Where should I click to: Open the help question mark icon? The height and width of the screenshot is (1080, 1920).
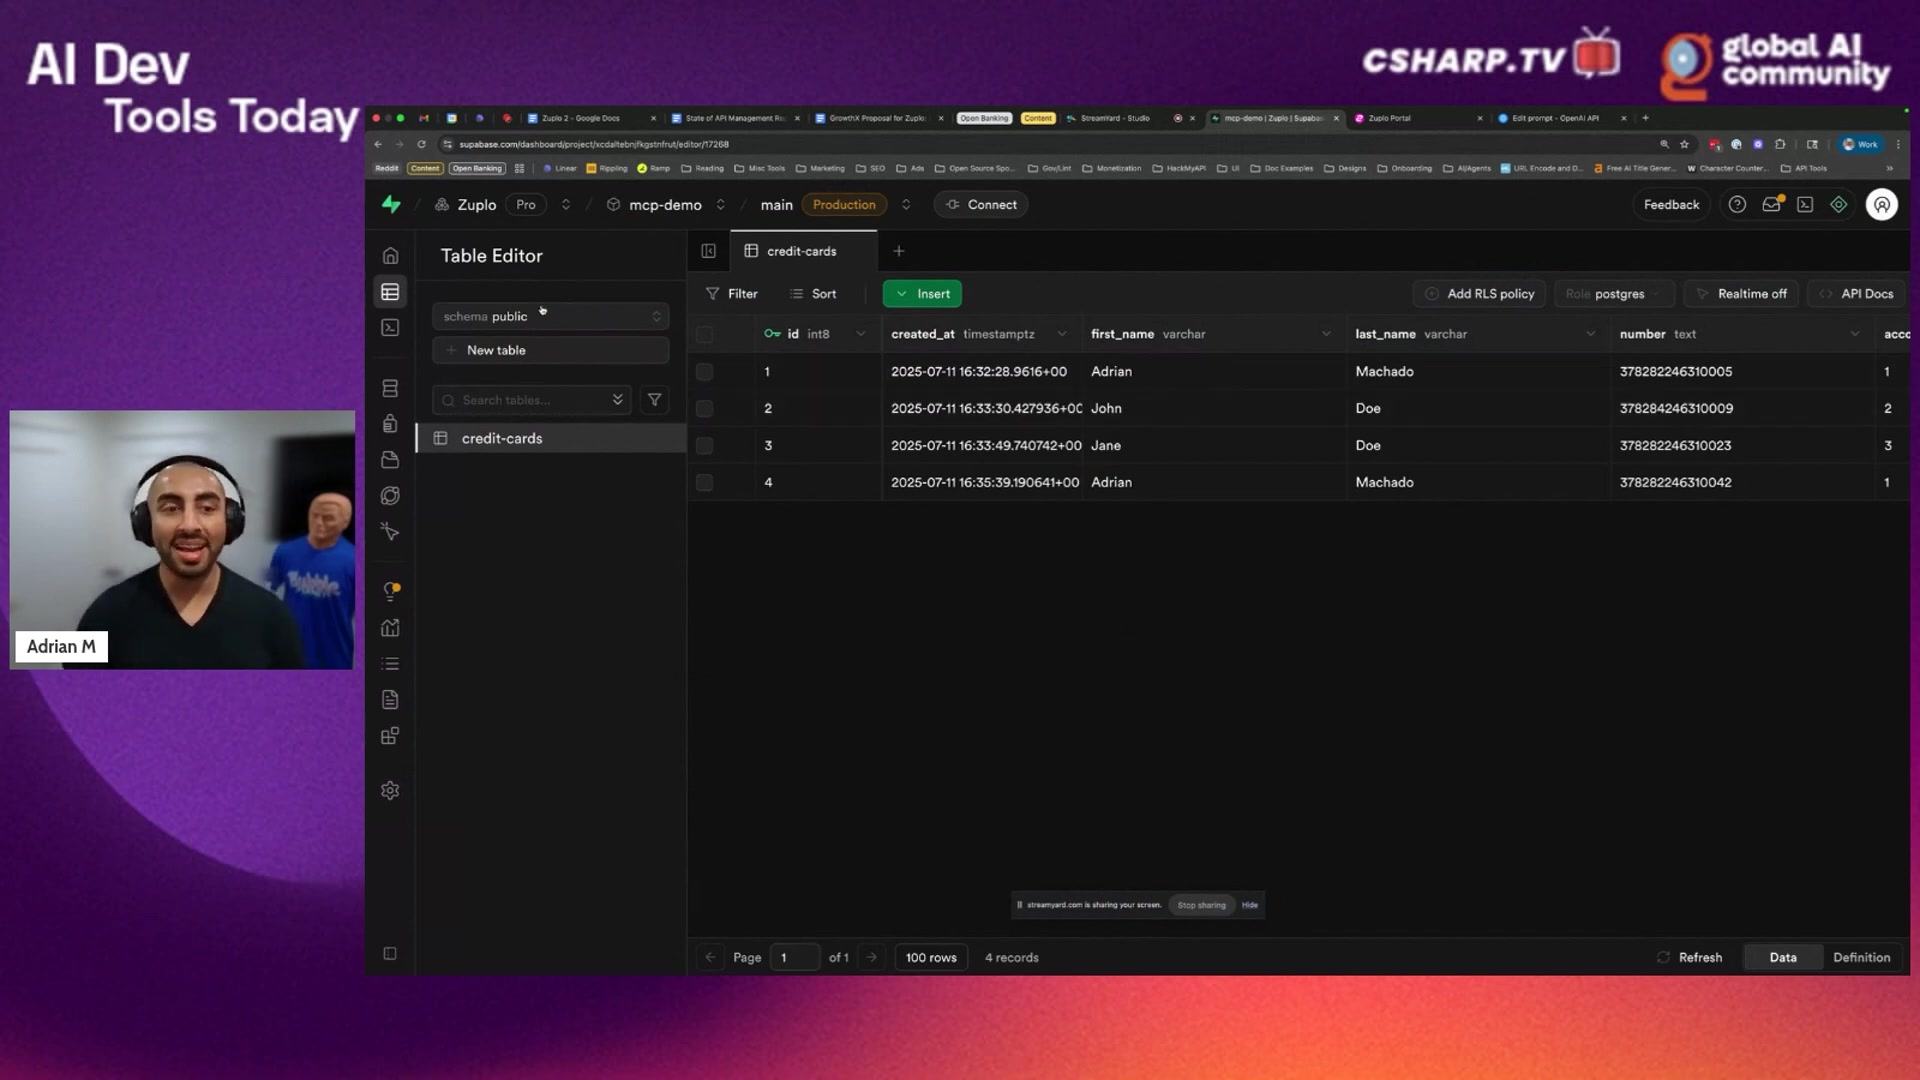coord(1737,205)
